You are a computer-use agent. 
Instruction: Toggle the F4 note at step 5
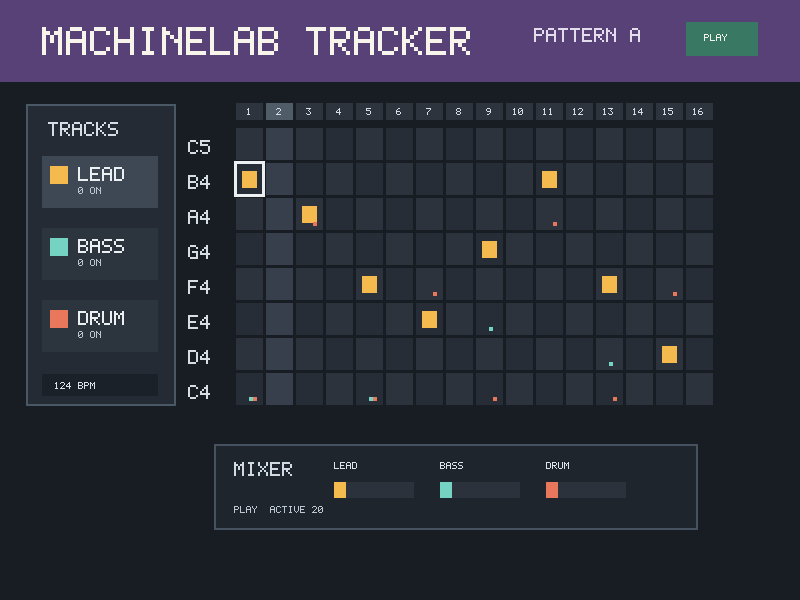[x=369, y=284]
